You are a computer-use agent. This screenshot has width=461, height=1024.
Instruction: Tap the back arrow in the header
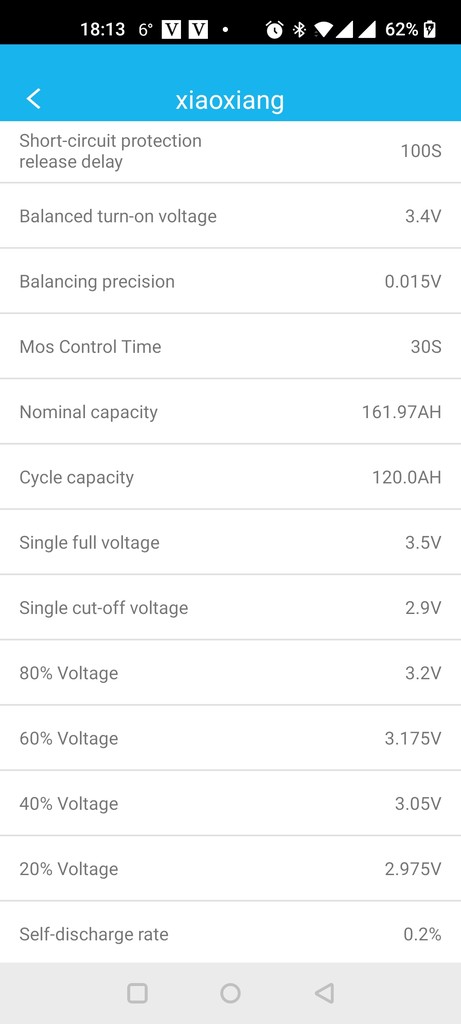click(x=33, y=99)
